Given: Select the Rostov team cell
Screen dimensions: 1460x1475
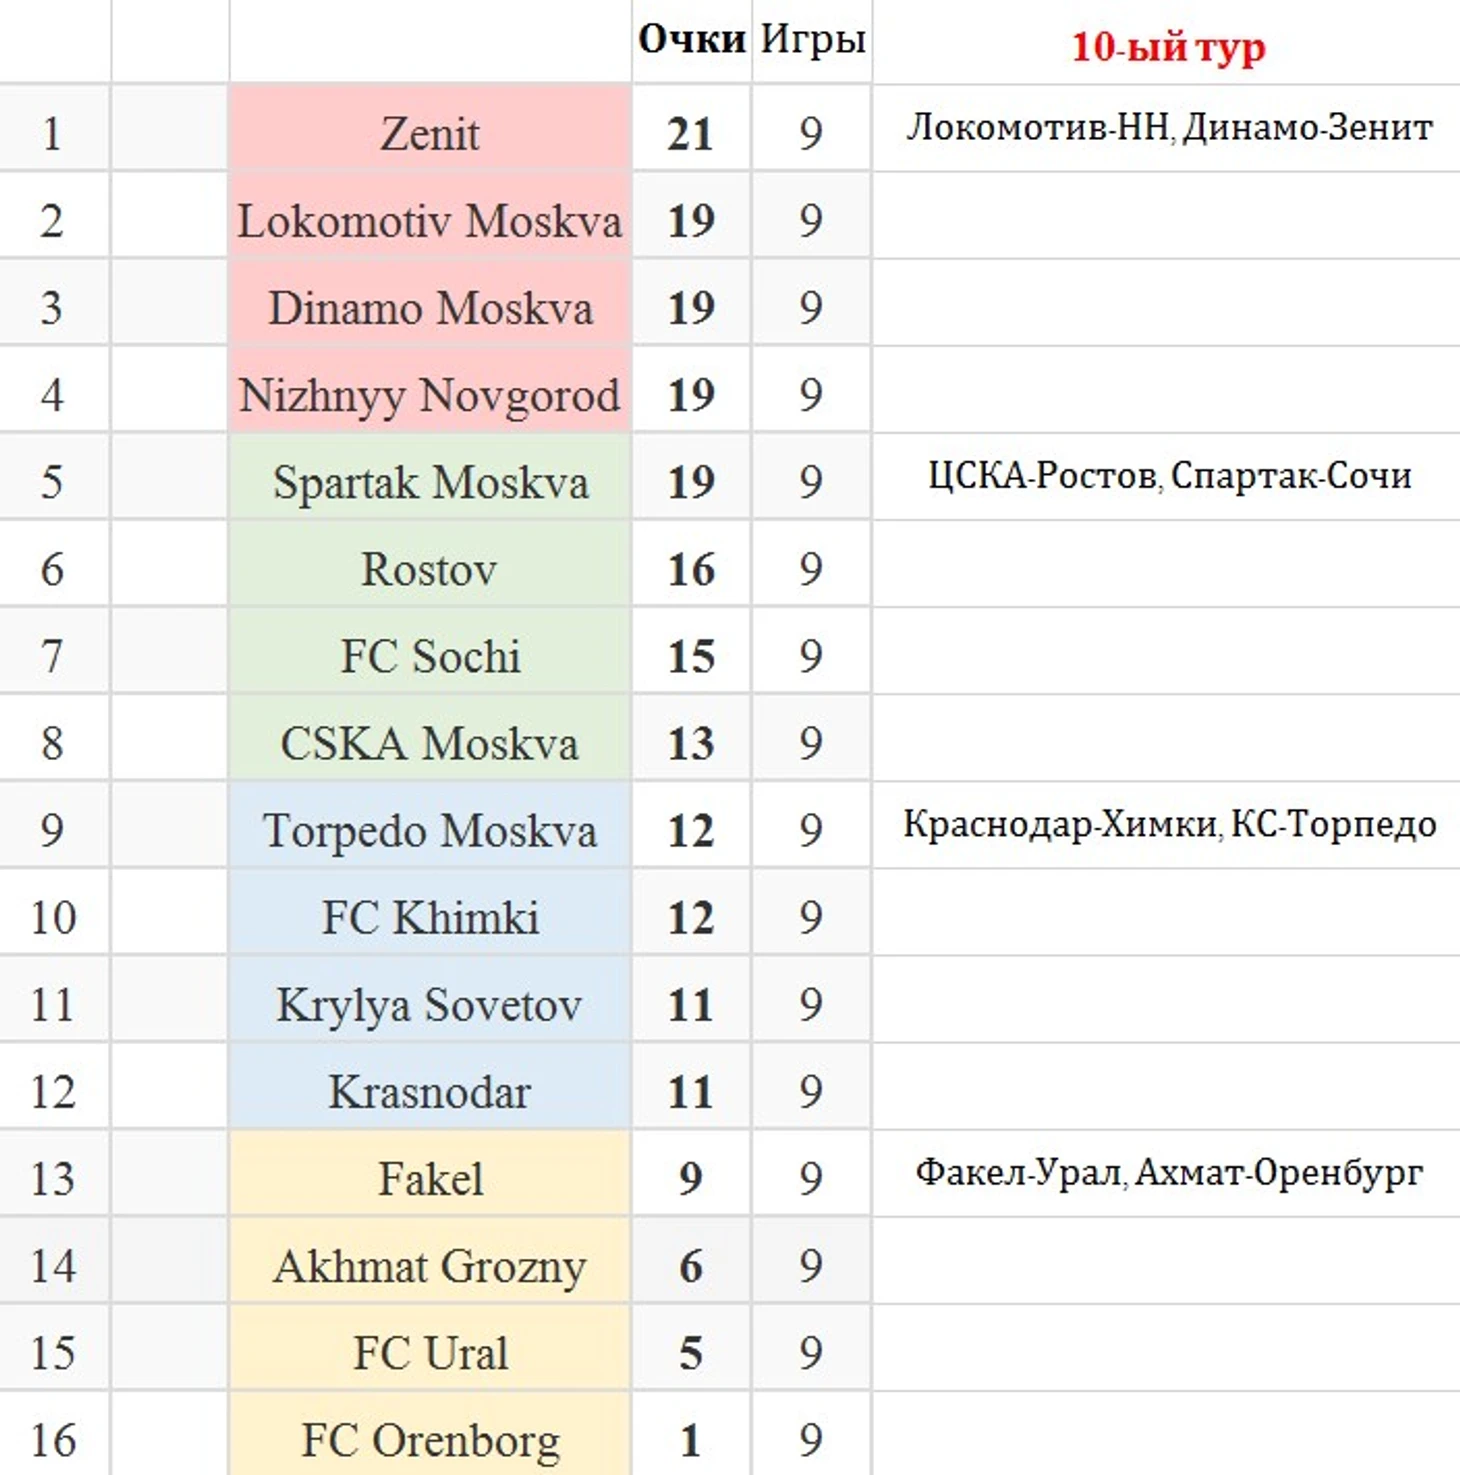Looking at the screenshot, I should point(430,569).
